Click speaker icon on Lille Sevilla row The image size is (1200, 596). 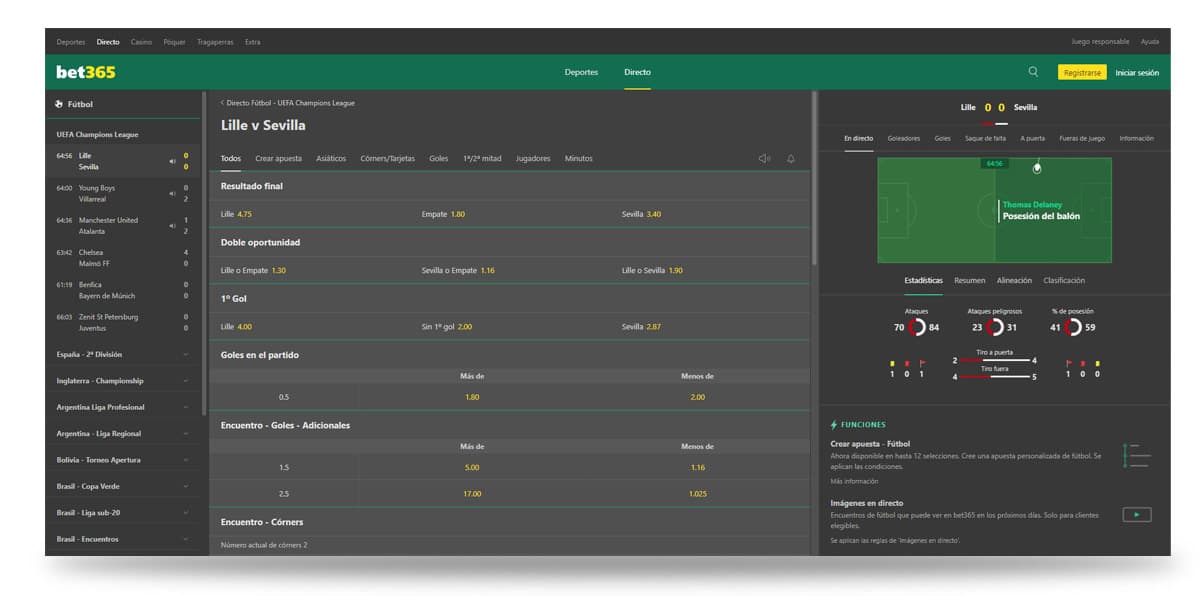pos(172,161)
